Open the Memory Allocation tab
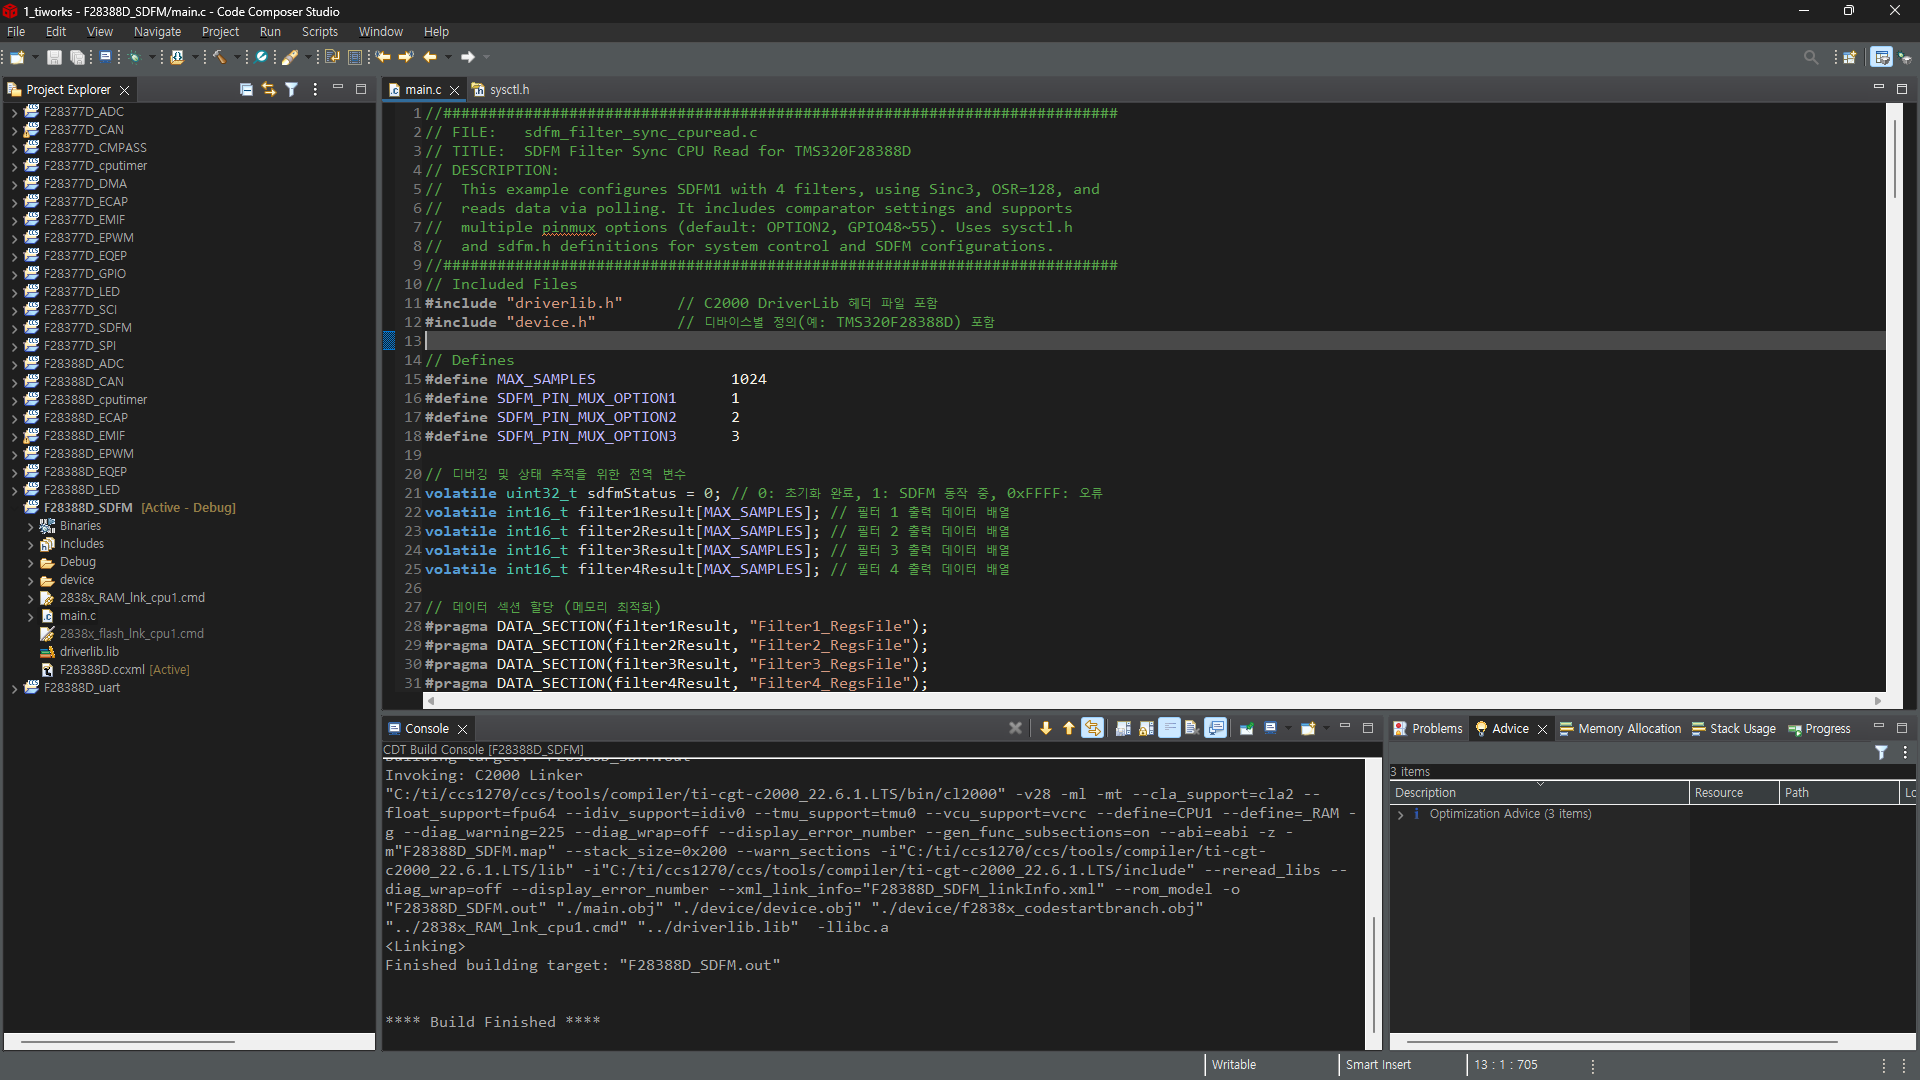1920x1080 pixels. [1628, 728]
